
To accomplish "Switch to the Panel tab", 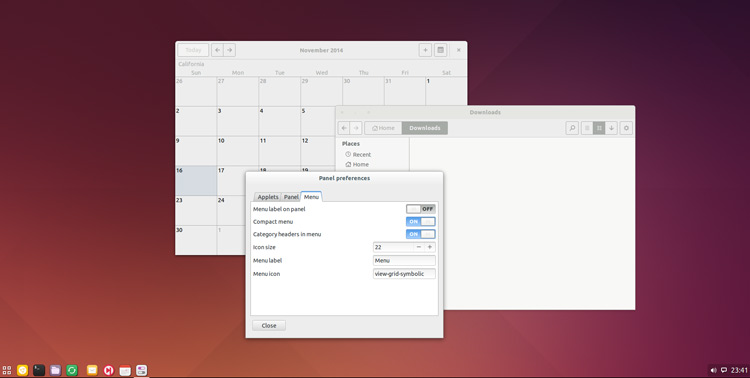I will coord(291,197).
